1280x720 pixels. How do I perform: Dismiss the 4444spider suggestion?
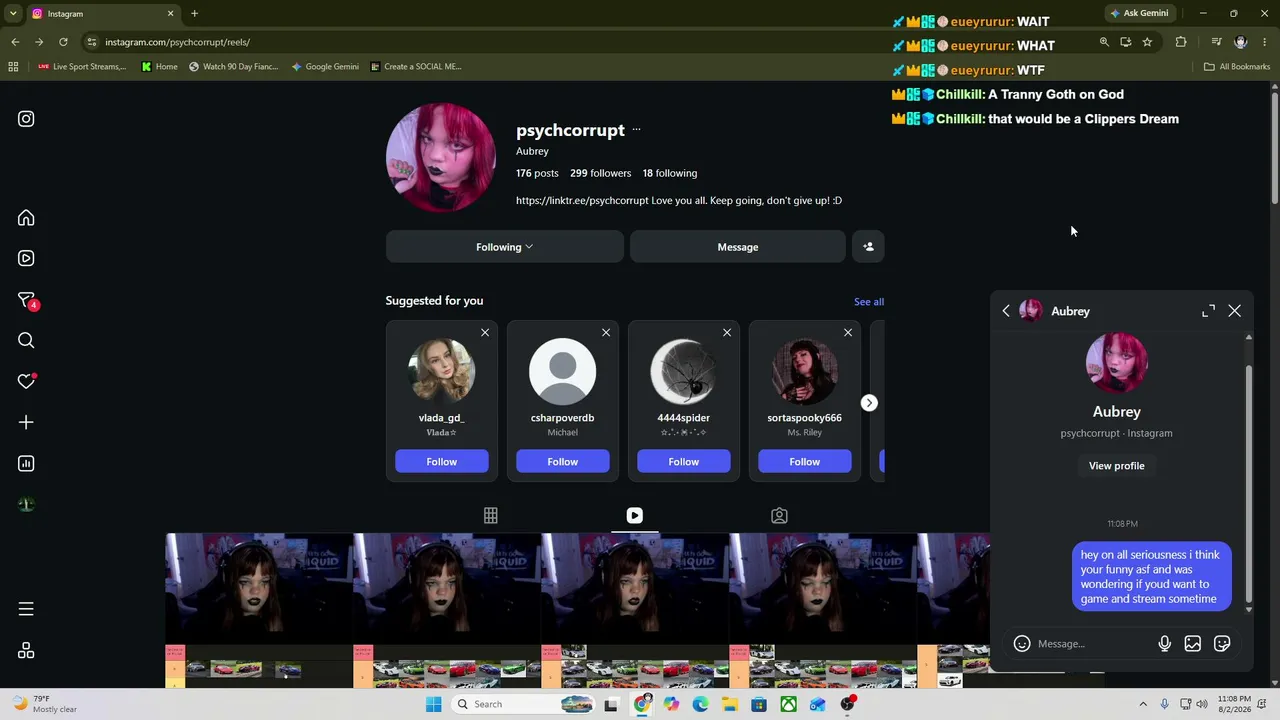[727, 333]
